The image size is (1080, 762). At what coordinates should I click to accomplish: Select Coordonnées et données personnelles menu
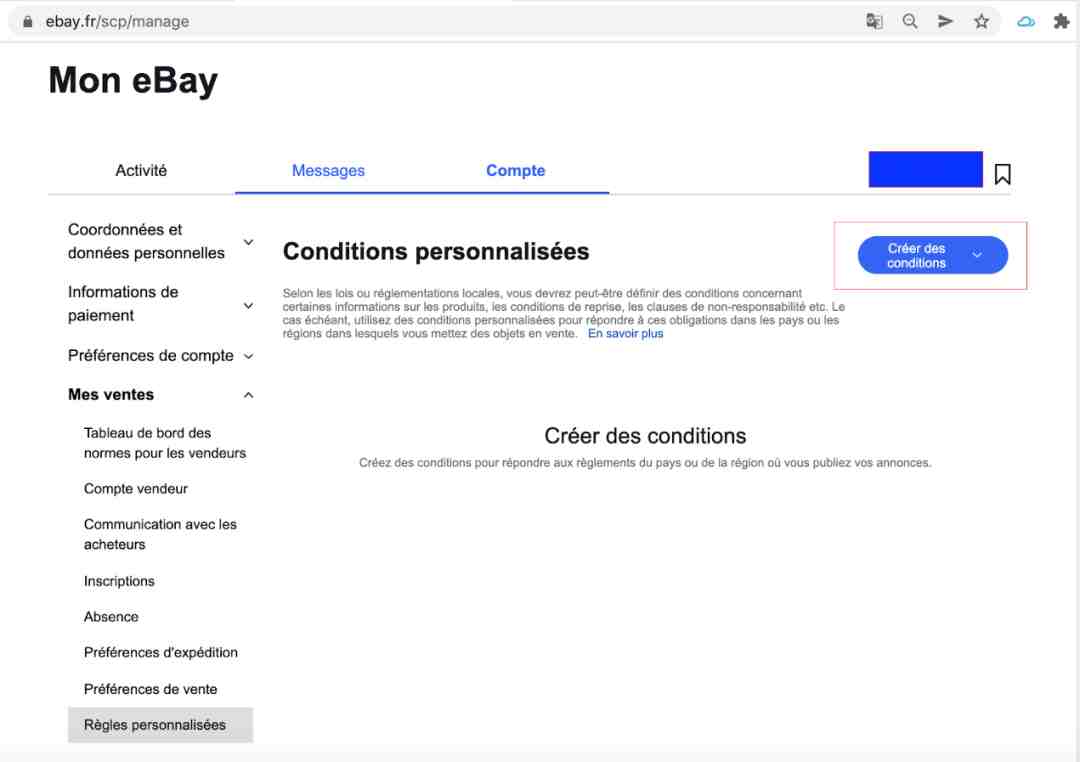tap(146, 241)
